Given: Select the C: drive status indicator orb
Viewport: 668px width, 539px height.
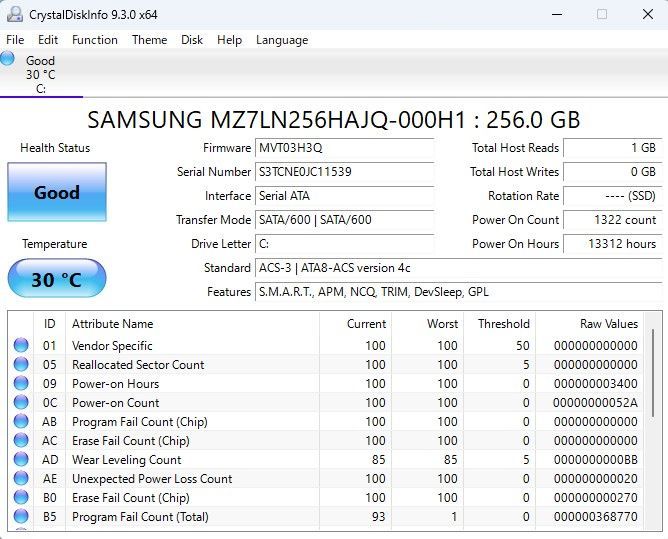Looking at the screenshot, I should [x=7, y=58].
